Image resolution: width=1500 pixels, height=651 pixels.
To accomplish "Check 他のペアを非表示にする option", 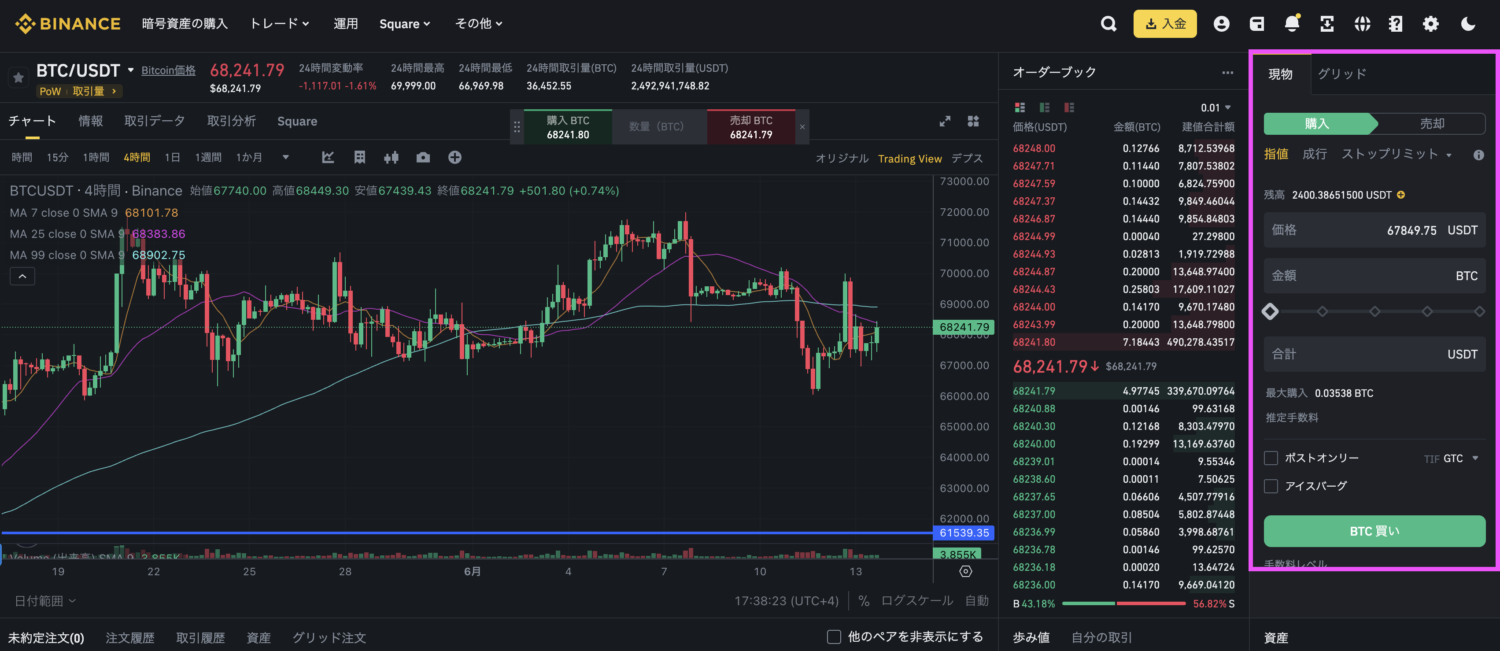I will 834,637.
